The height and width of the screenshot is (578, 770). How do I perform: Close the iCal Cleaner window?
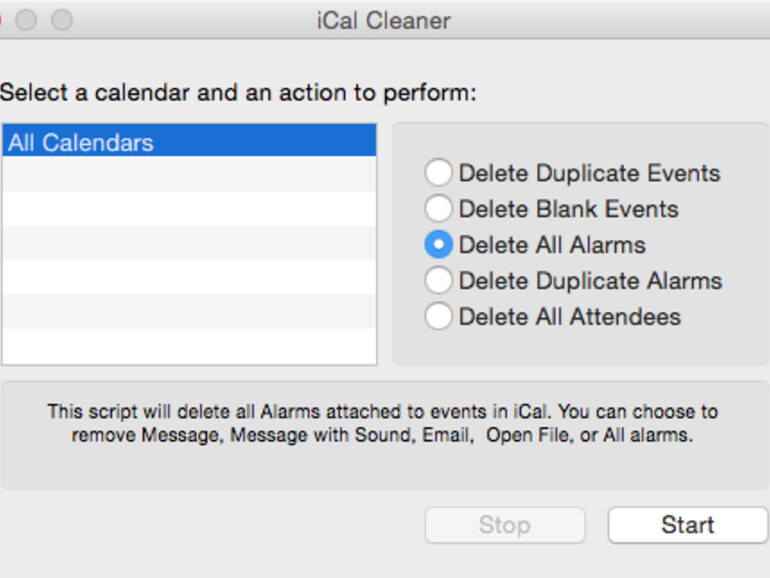coord(1,20)
